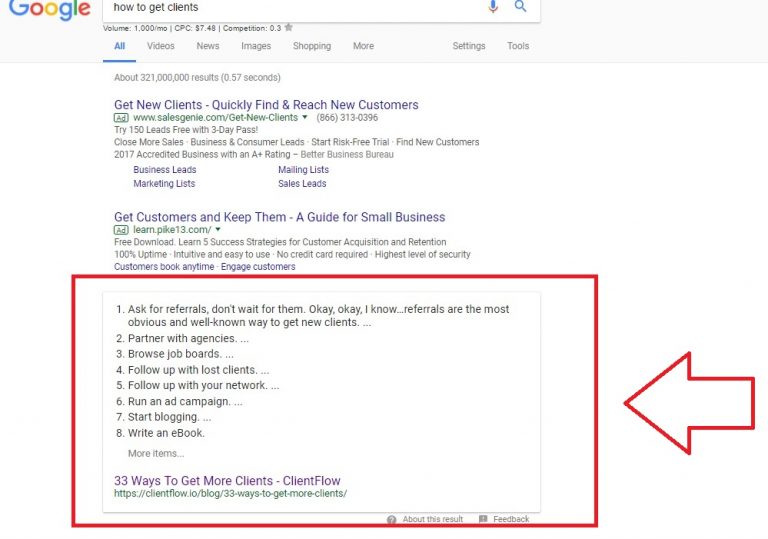Open the Get Customers and Keep Them link
The width and height of the screenshot is (768, 539).
pyautogui.click(x=279, y=217)
